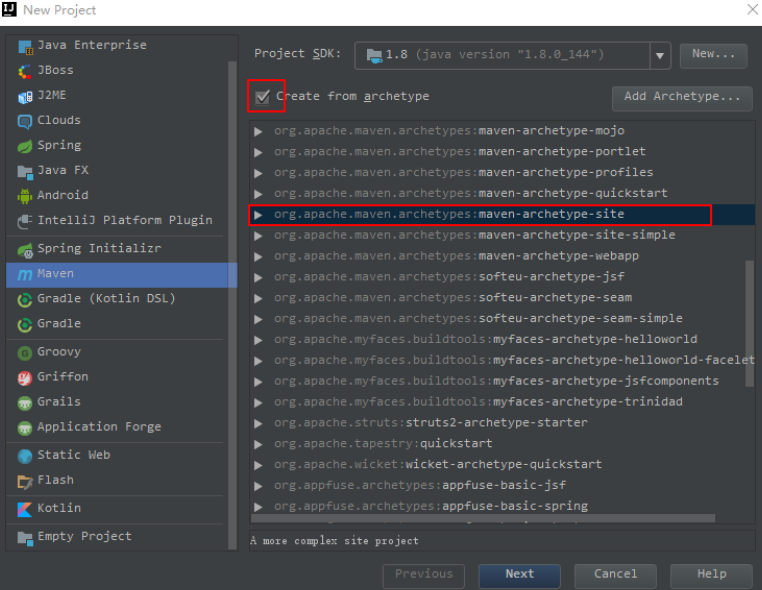The image size is (762, 590).
Task: Click the Java FX folder icon
Action: 25,171
